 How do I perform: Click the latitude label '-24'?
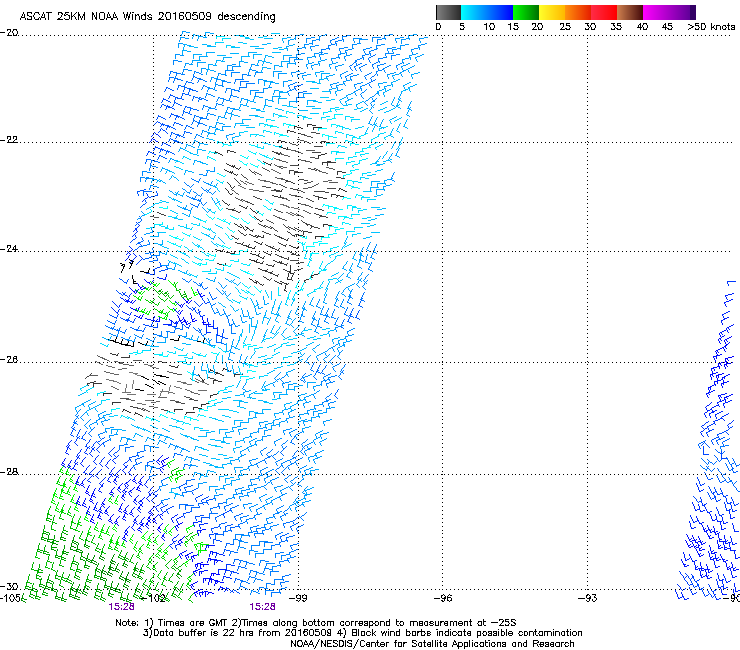pyautogui.click(x=9, y=248)
